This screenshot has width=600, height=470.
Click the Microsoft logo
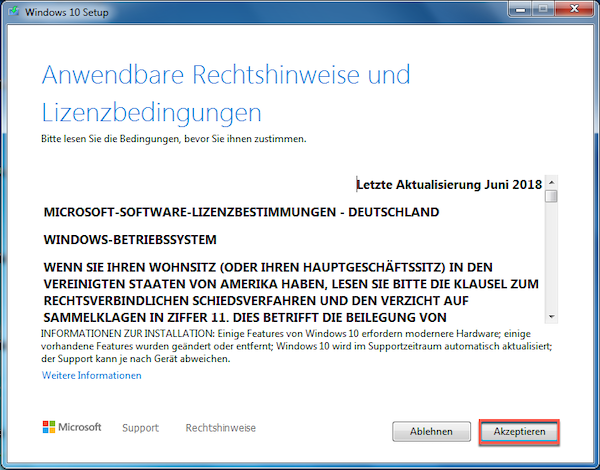coord(72,427)
